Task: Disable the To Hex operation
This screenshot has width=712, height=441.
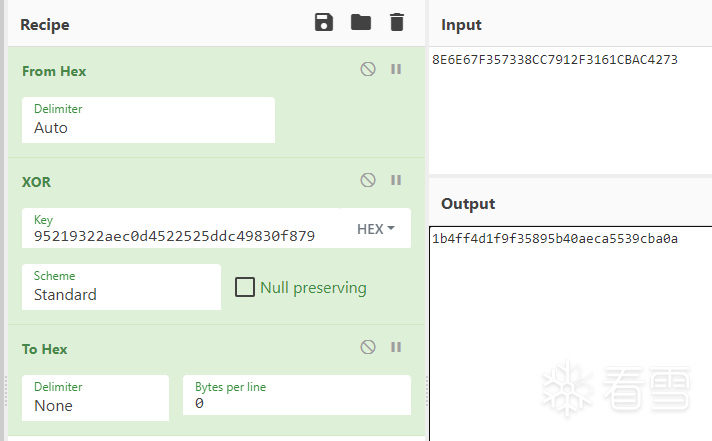Action: 368,347
